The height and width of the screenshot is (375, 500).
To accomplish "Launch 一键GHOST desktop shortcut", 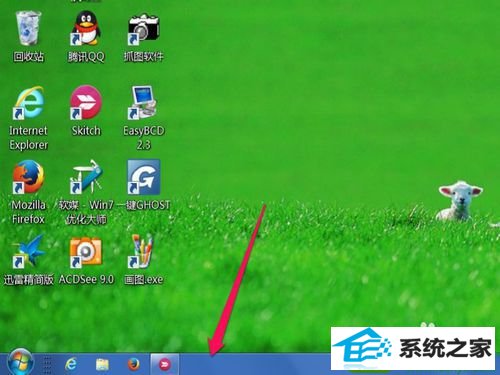I will click(x=143, y=177).
